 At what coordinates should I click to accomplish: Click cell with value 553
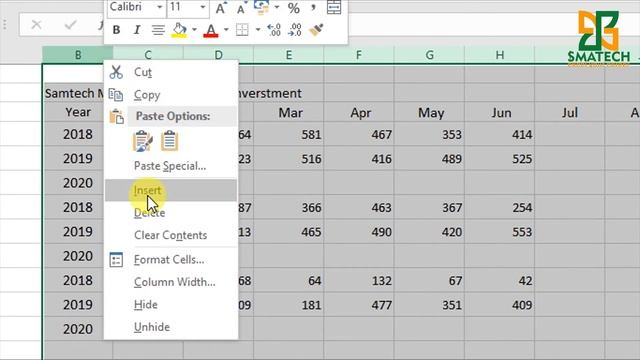point(500,232)
